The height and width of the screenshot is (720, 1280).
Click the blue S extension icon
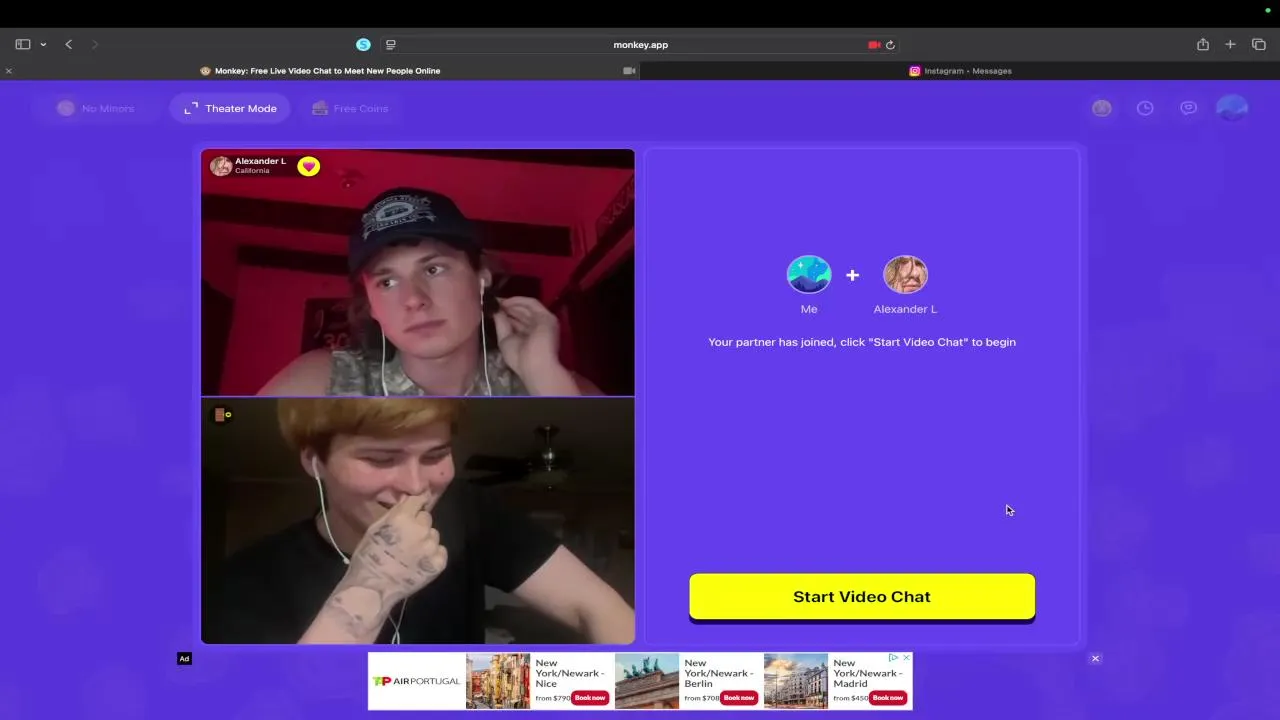[x=363, y=44]
